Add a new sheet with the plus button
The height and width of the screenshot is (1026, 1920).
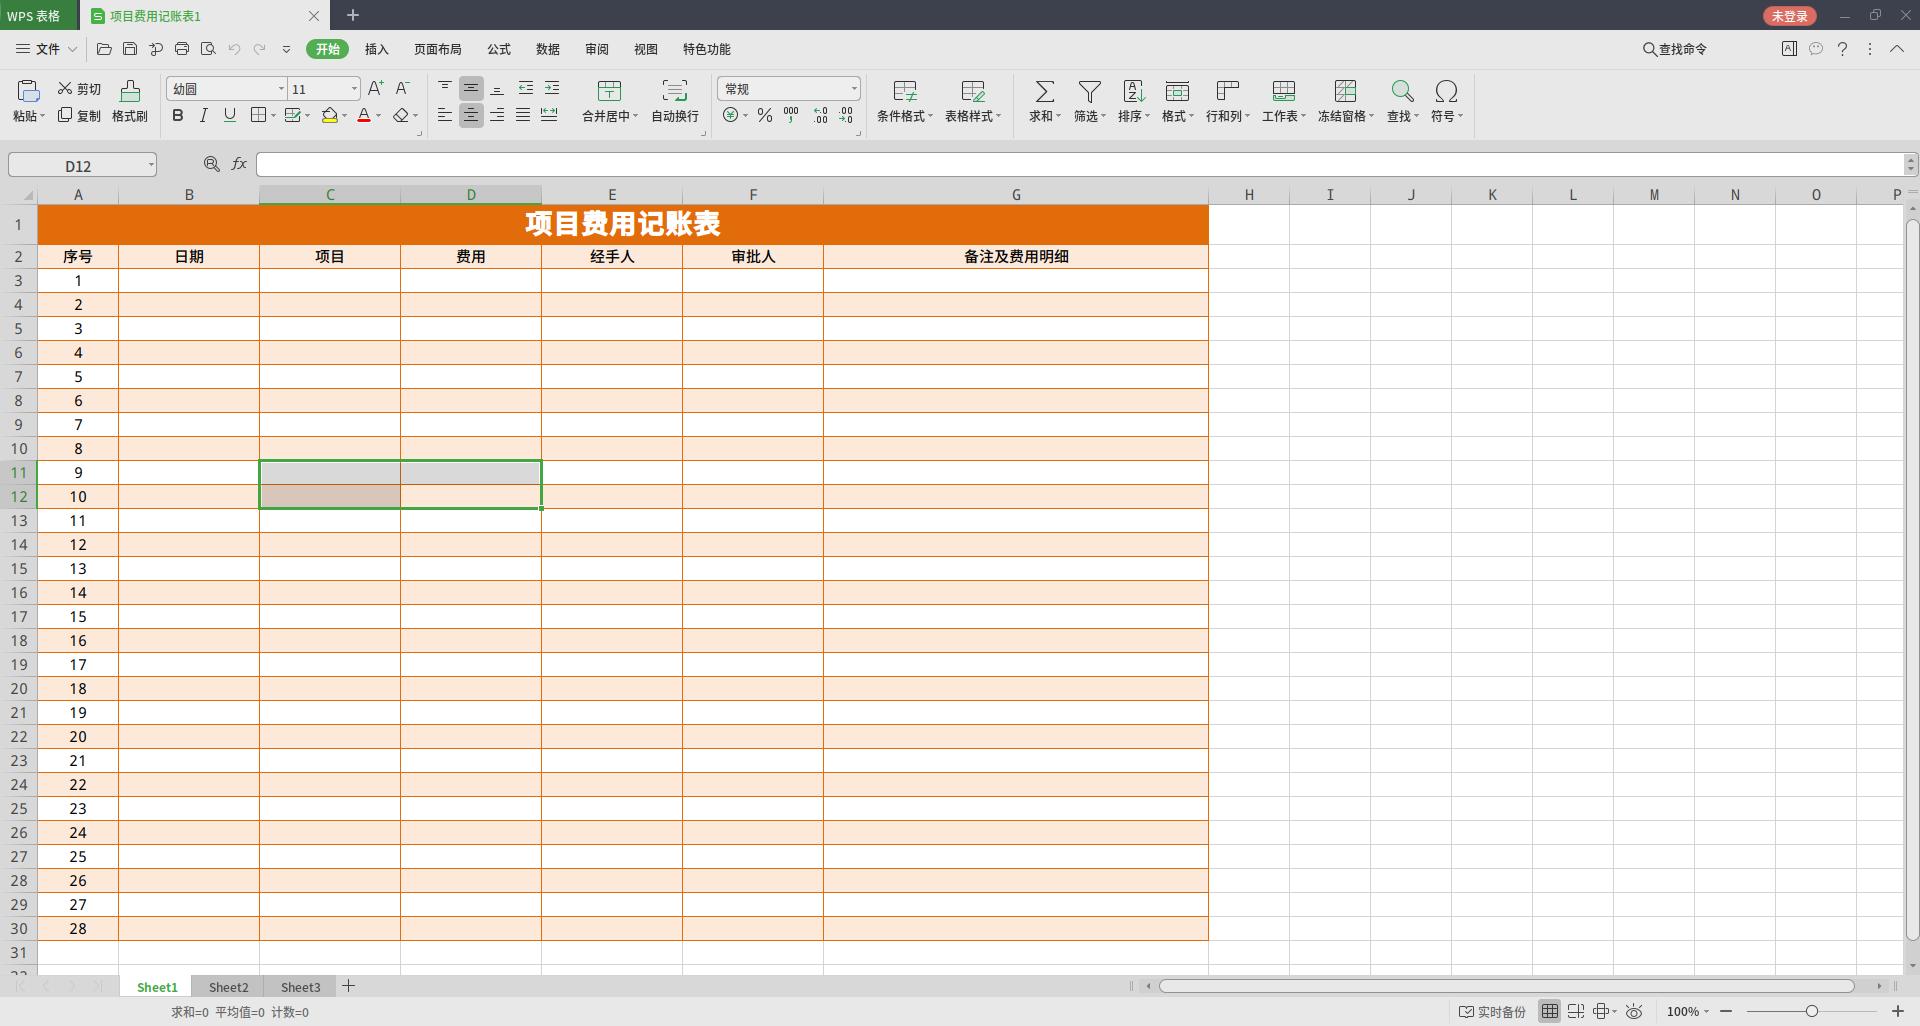pyautogui.click(x=349, y=987)
